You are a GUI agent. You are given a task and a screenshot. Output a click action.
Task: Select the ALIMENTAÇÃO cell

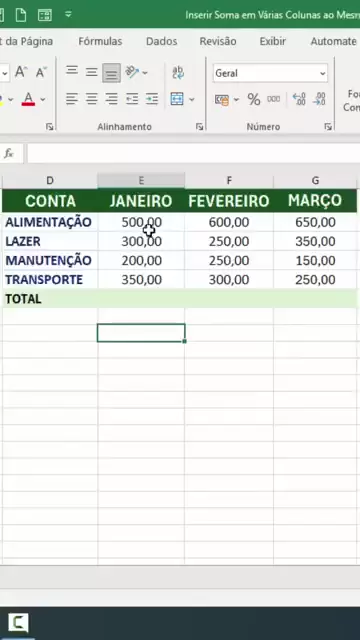50,222
